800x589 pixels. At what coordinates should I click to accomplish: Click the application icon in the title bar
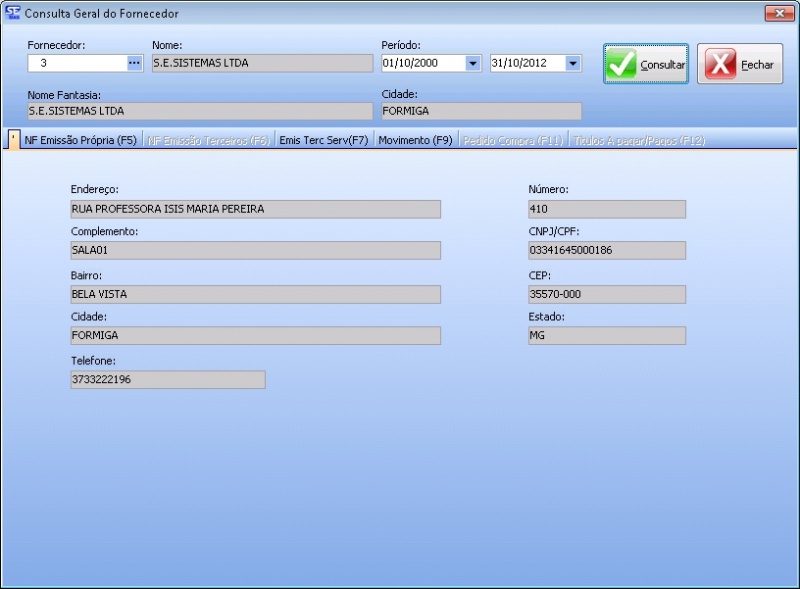[x=13, y=13]
